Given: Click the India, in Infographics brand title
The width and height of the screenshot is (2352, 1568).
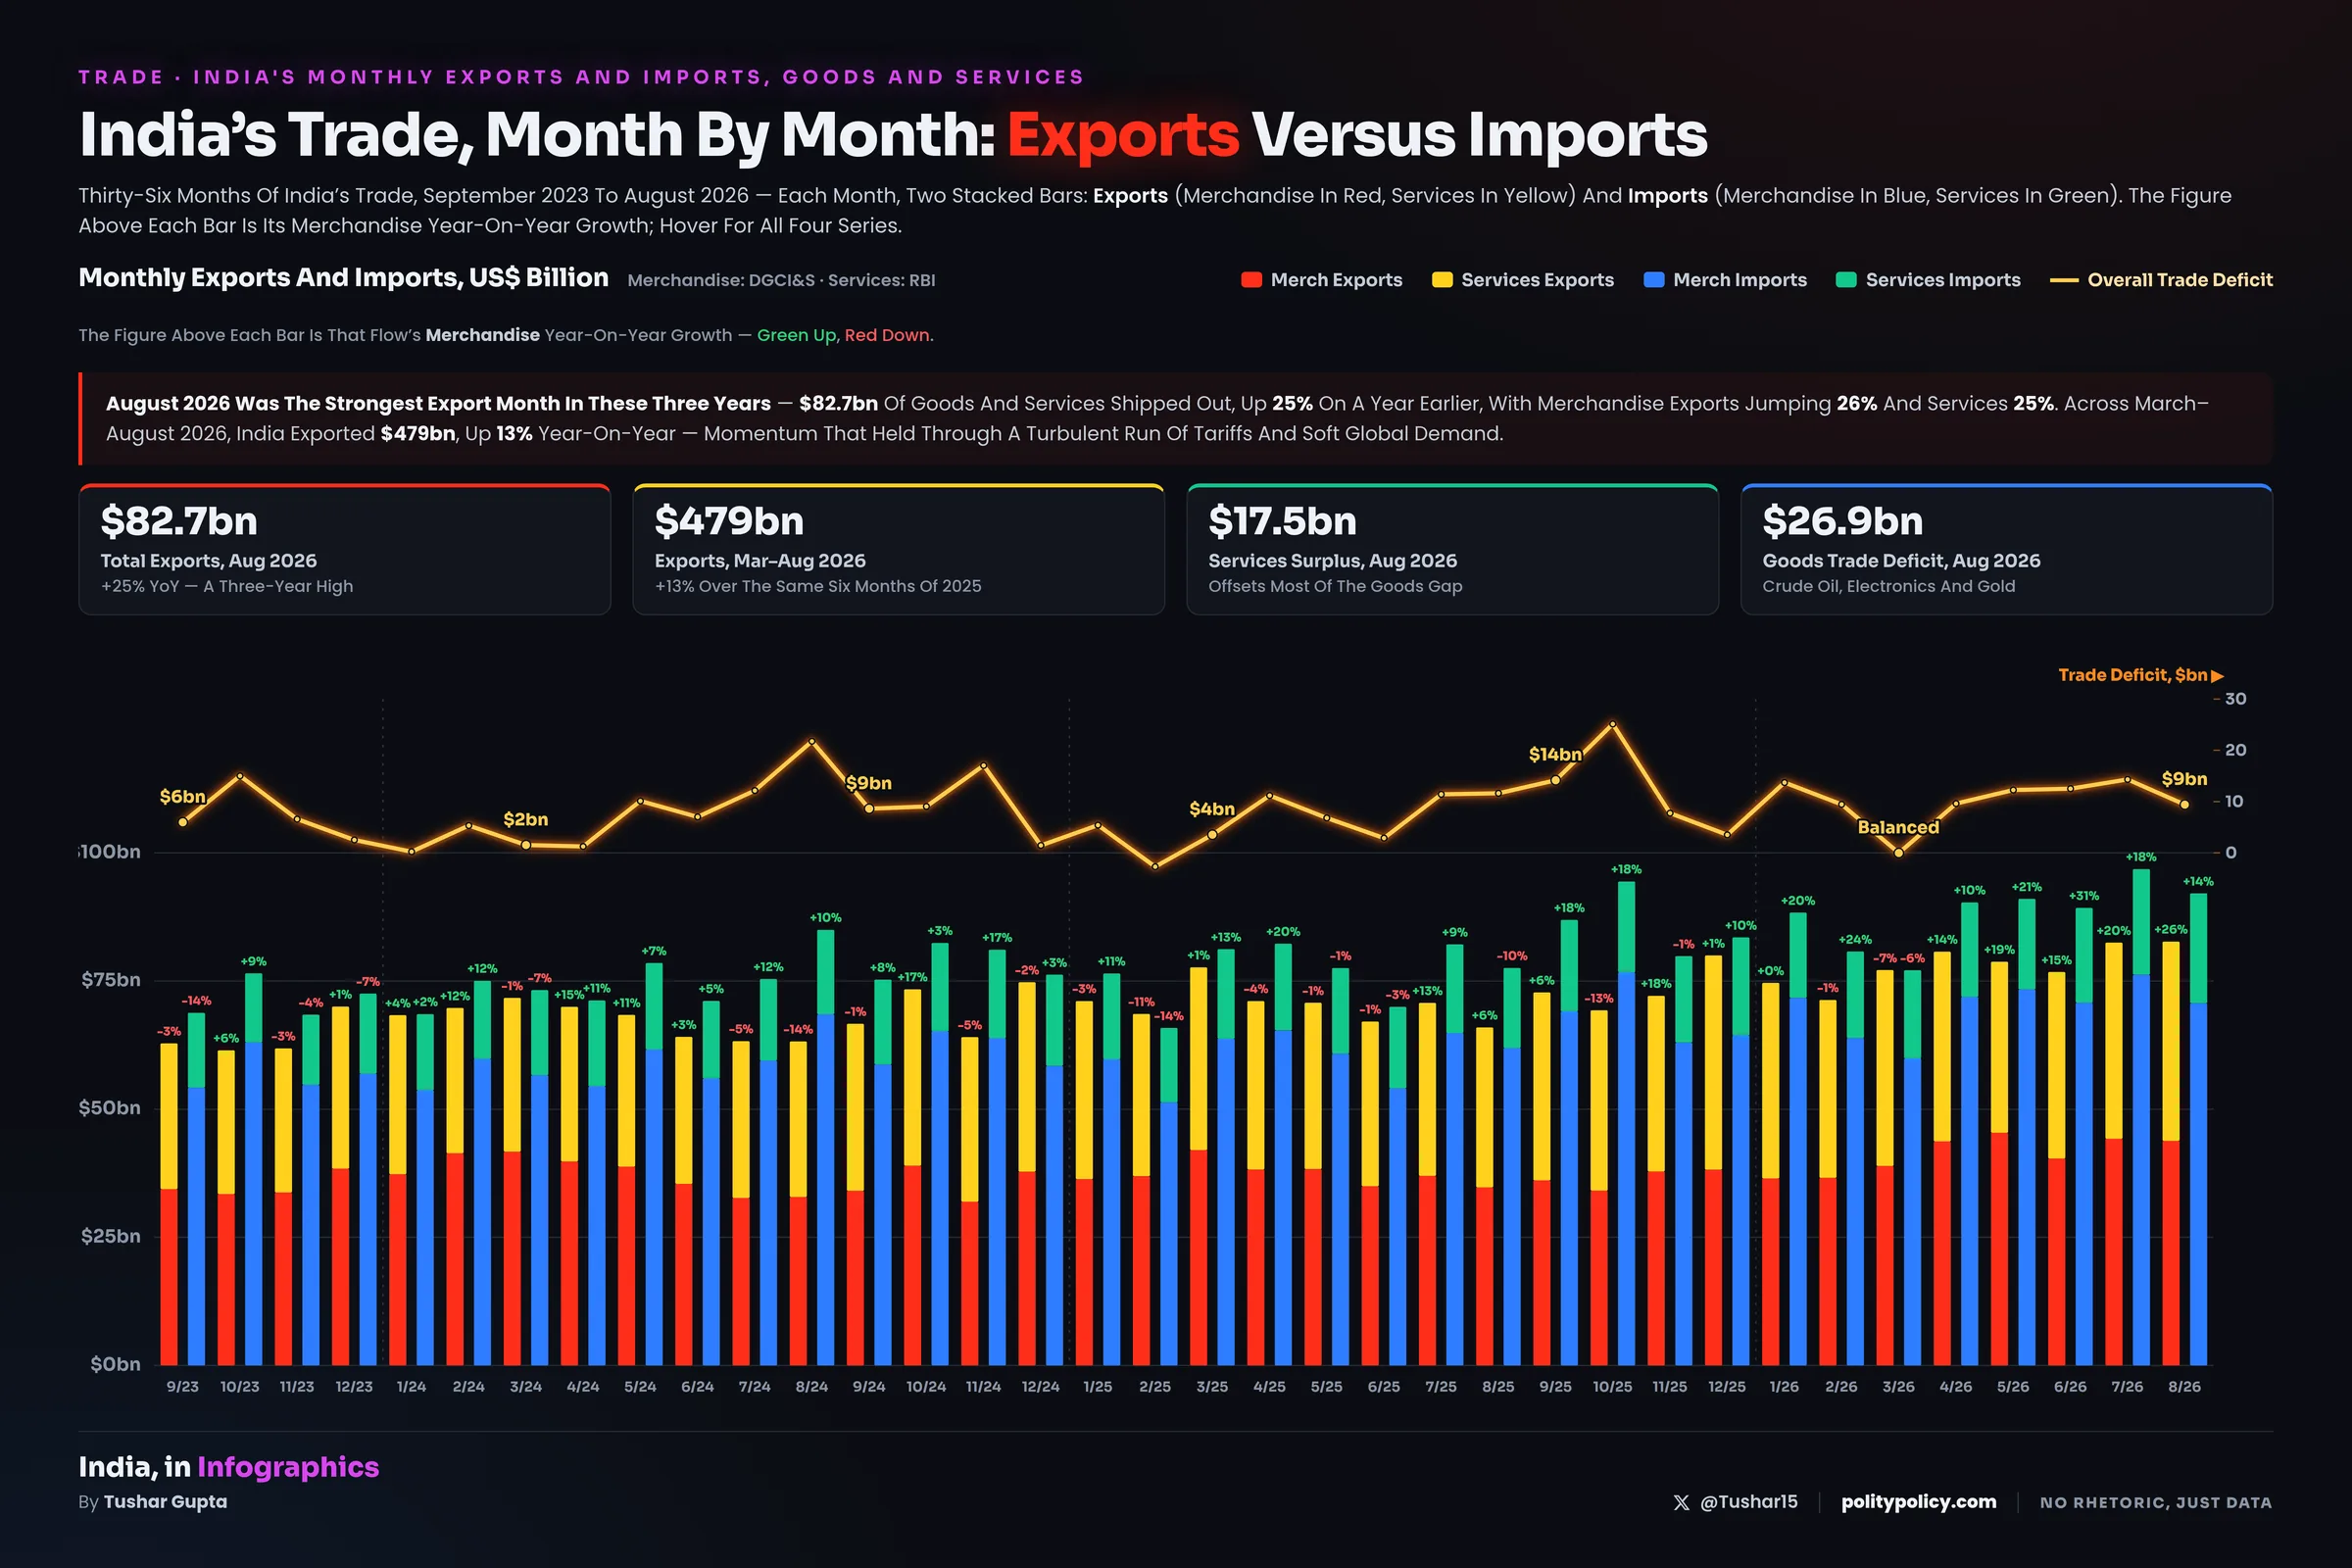Looking at the screenshot, I should [x=229, y=1466].
